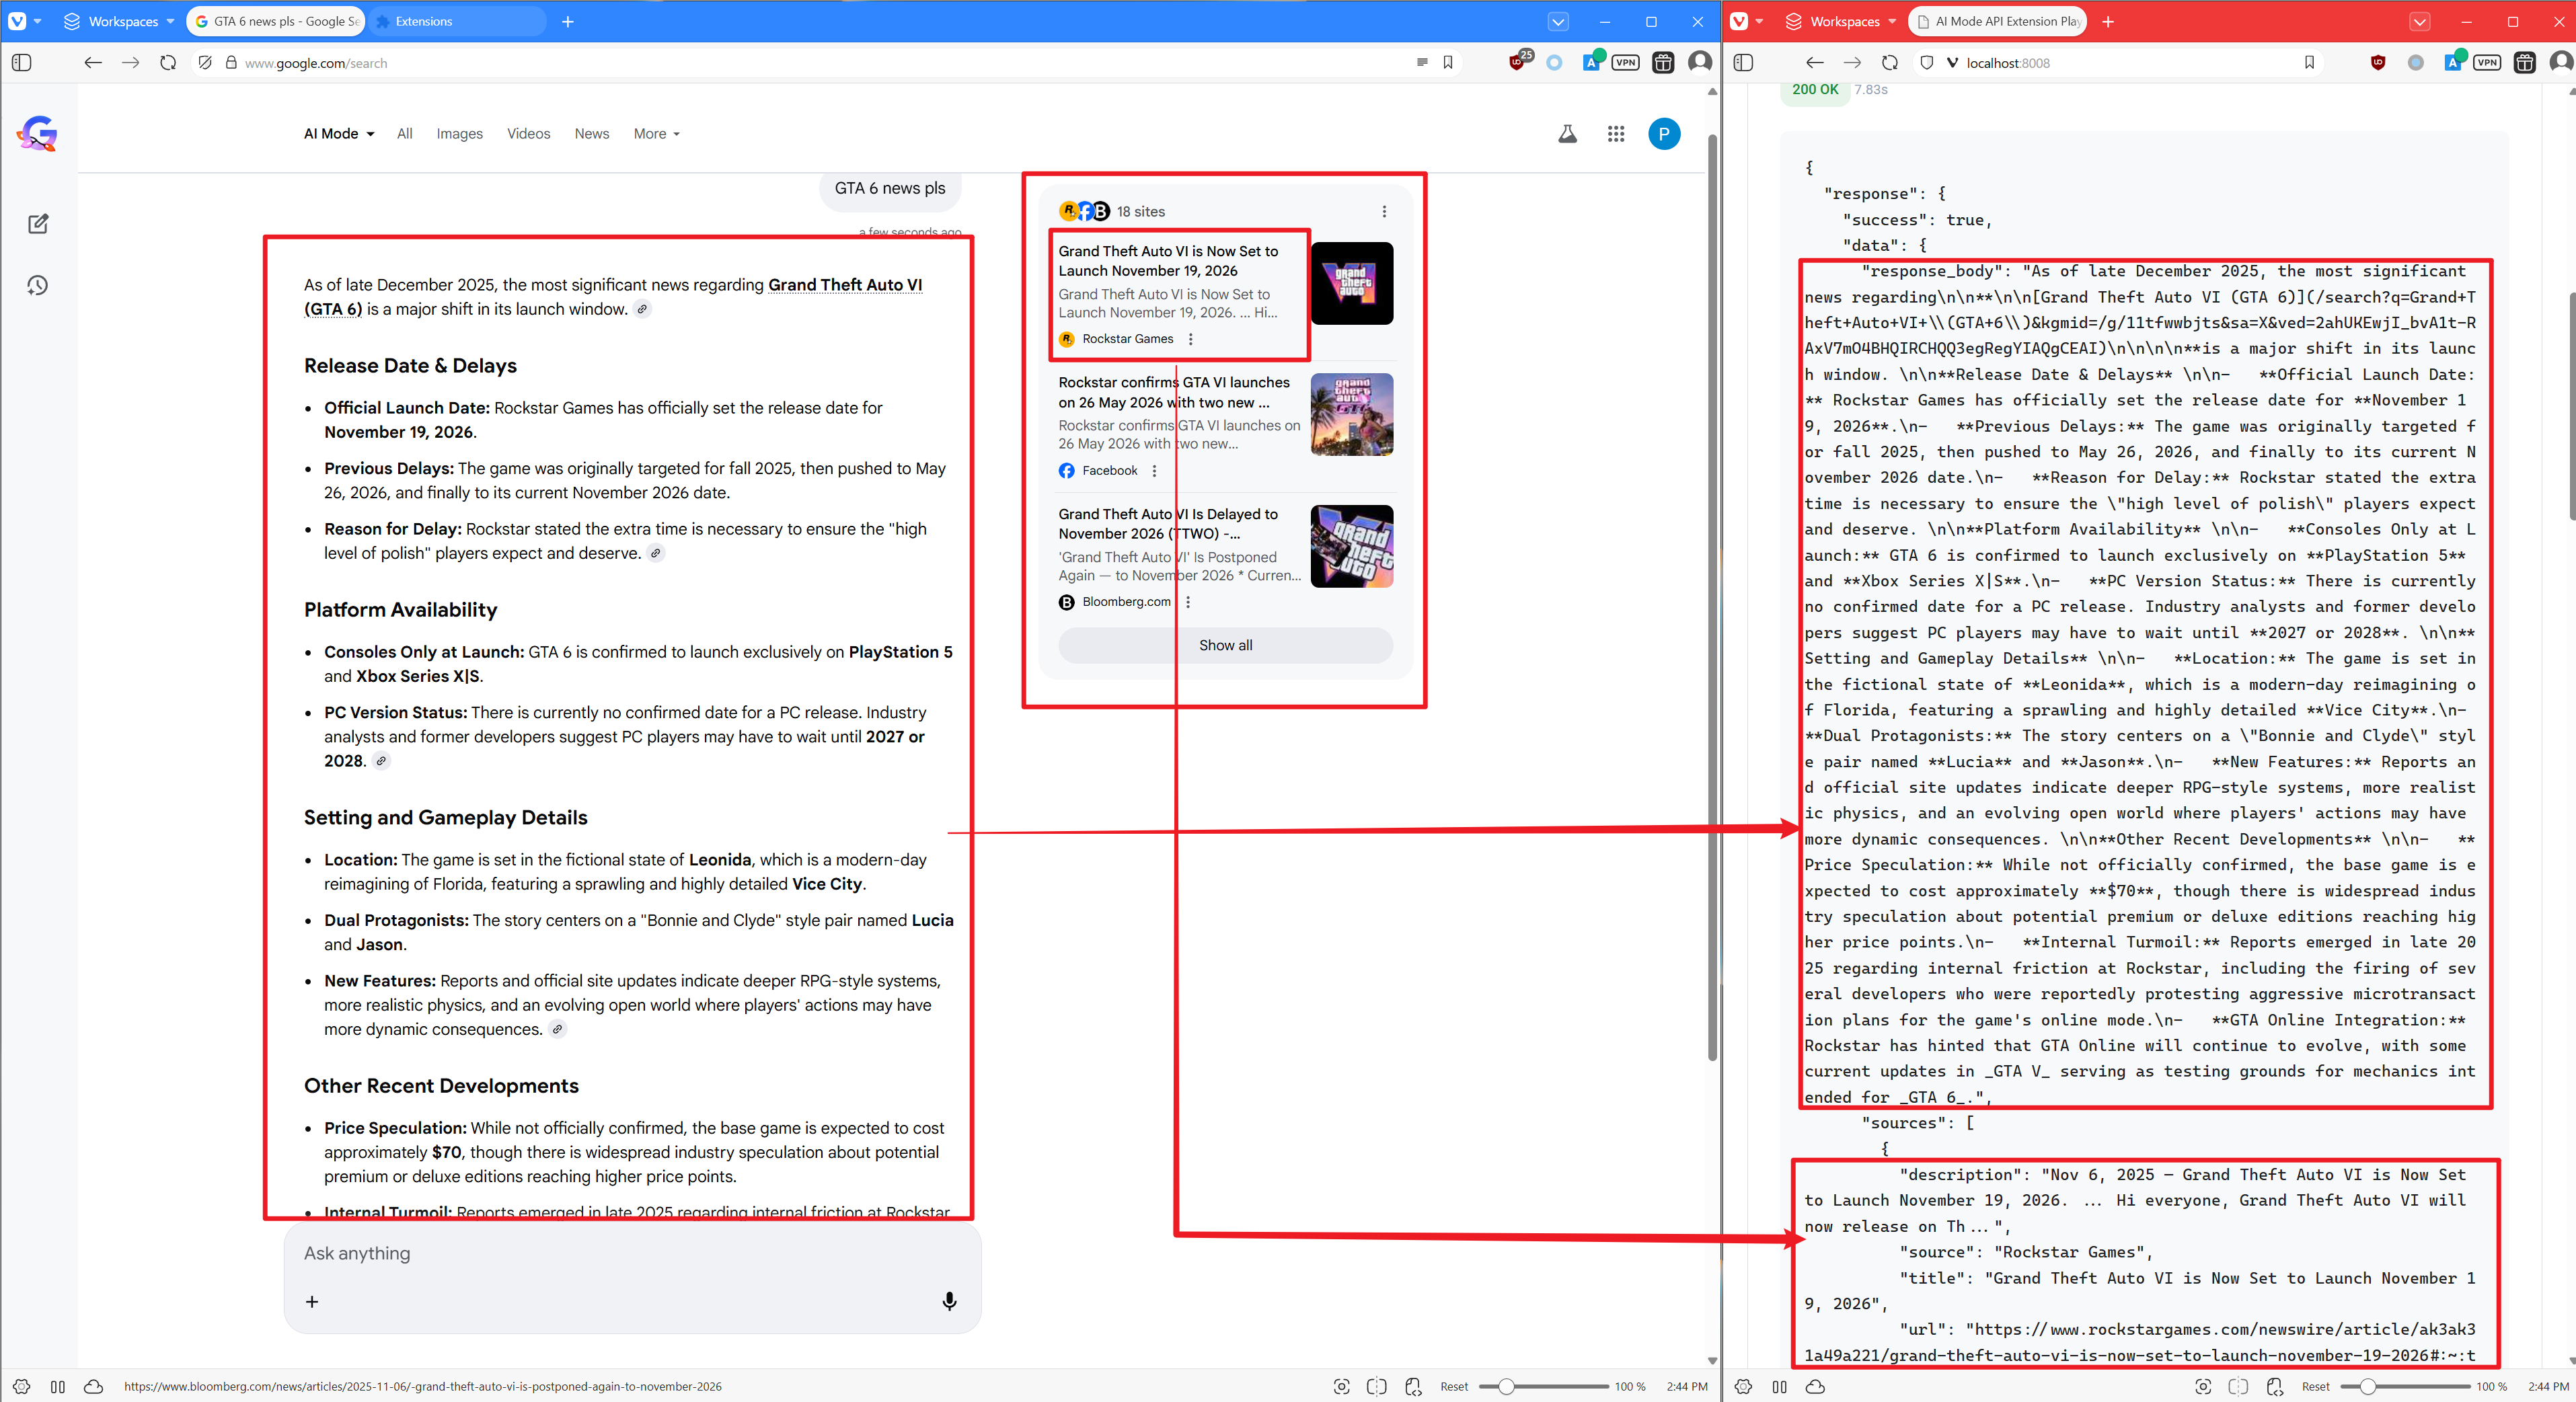Expand the Workspaces menu in left window
The width and height of the screenshot is (2576, 1402).
122,21
